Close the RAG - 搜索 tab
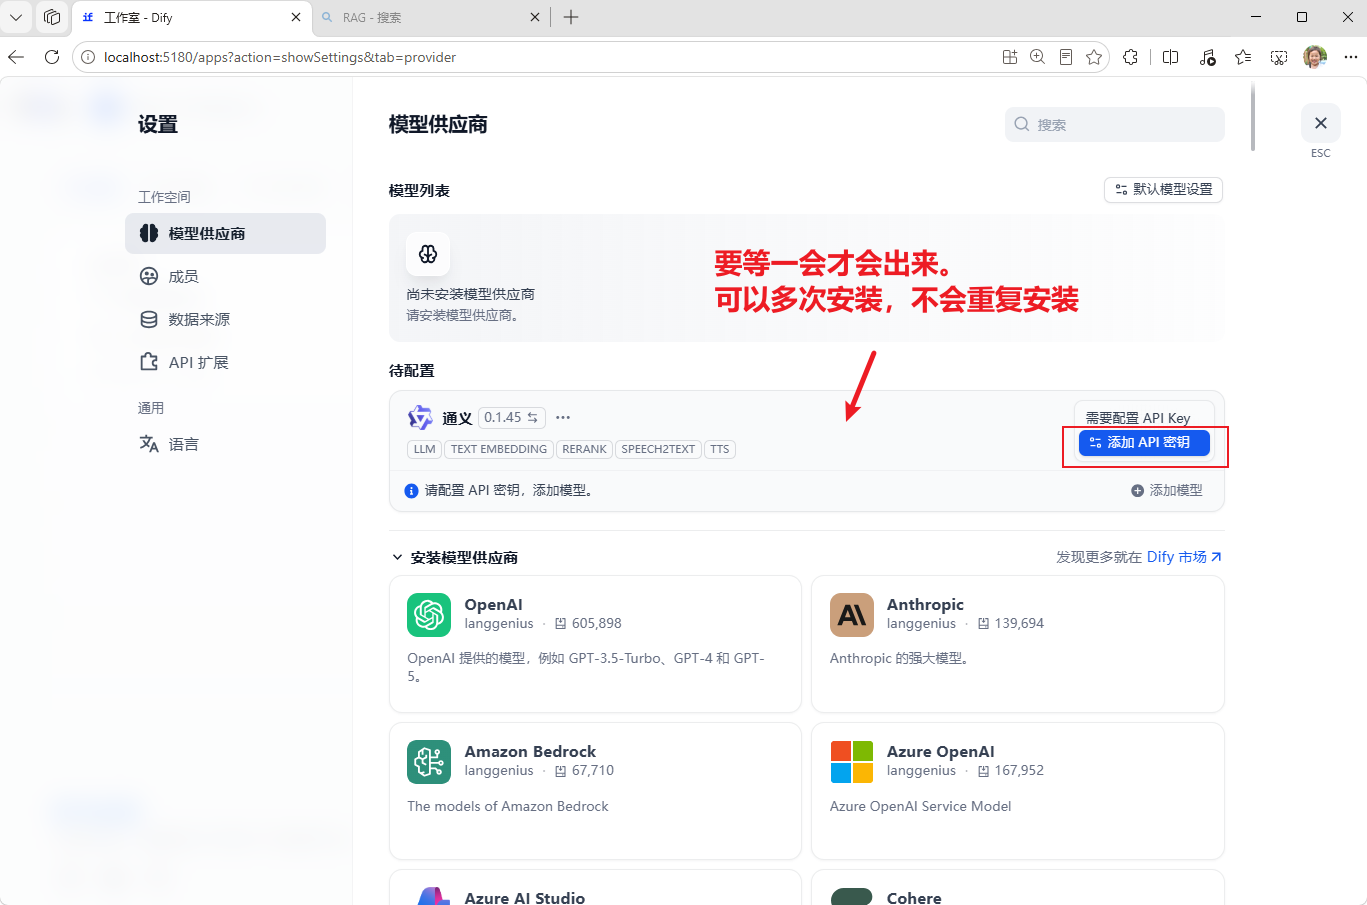The image size is (1367, 905). 535,17
